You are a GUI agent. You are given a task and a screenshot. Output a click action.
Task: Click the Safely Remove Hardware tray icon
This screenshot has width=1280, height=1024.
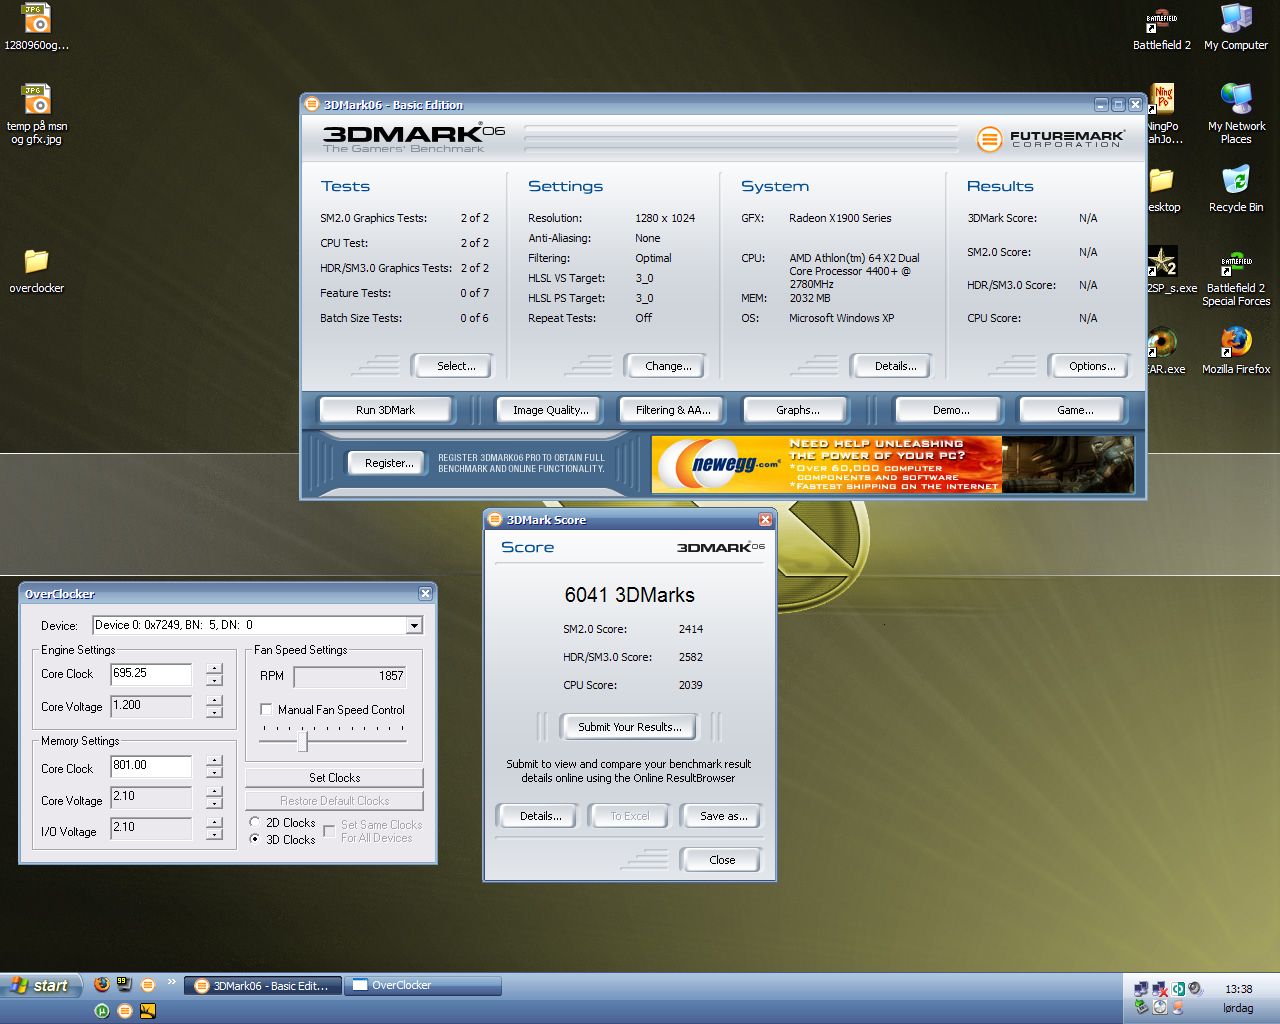[1142, 1007]
